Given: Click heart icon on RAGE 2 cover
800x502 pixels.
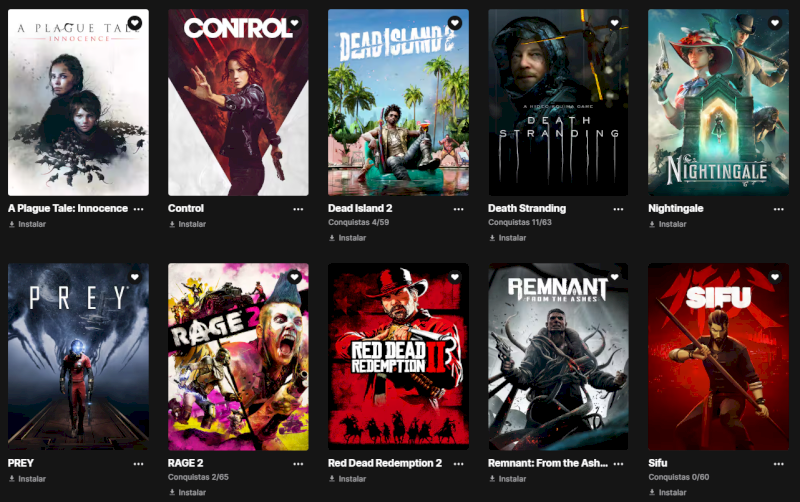Looking at the screenshot, I should [x=294, y=277].
